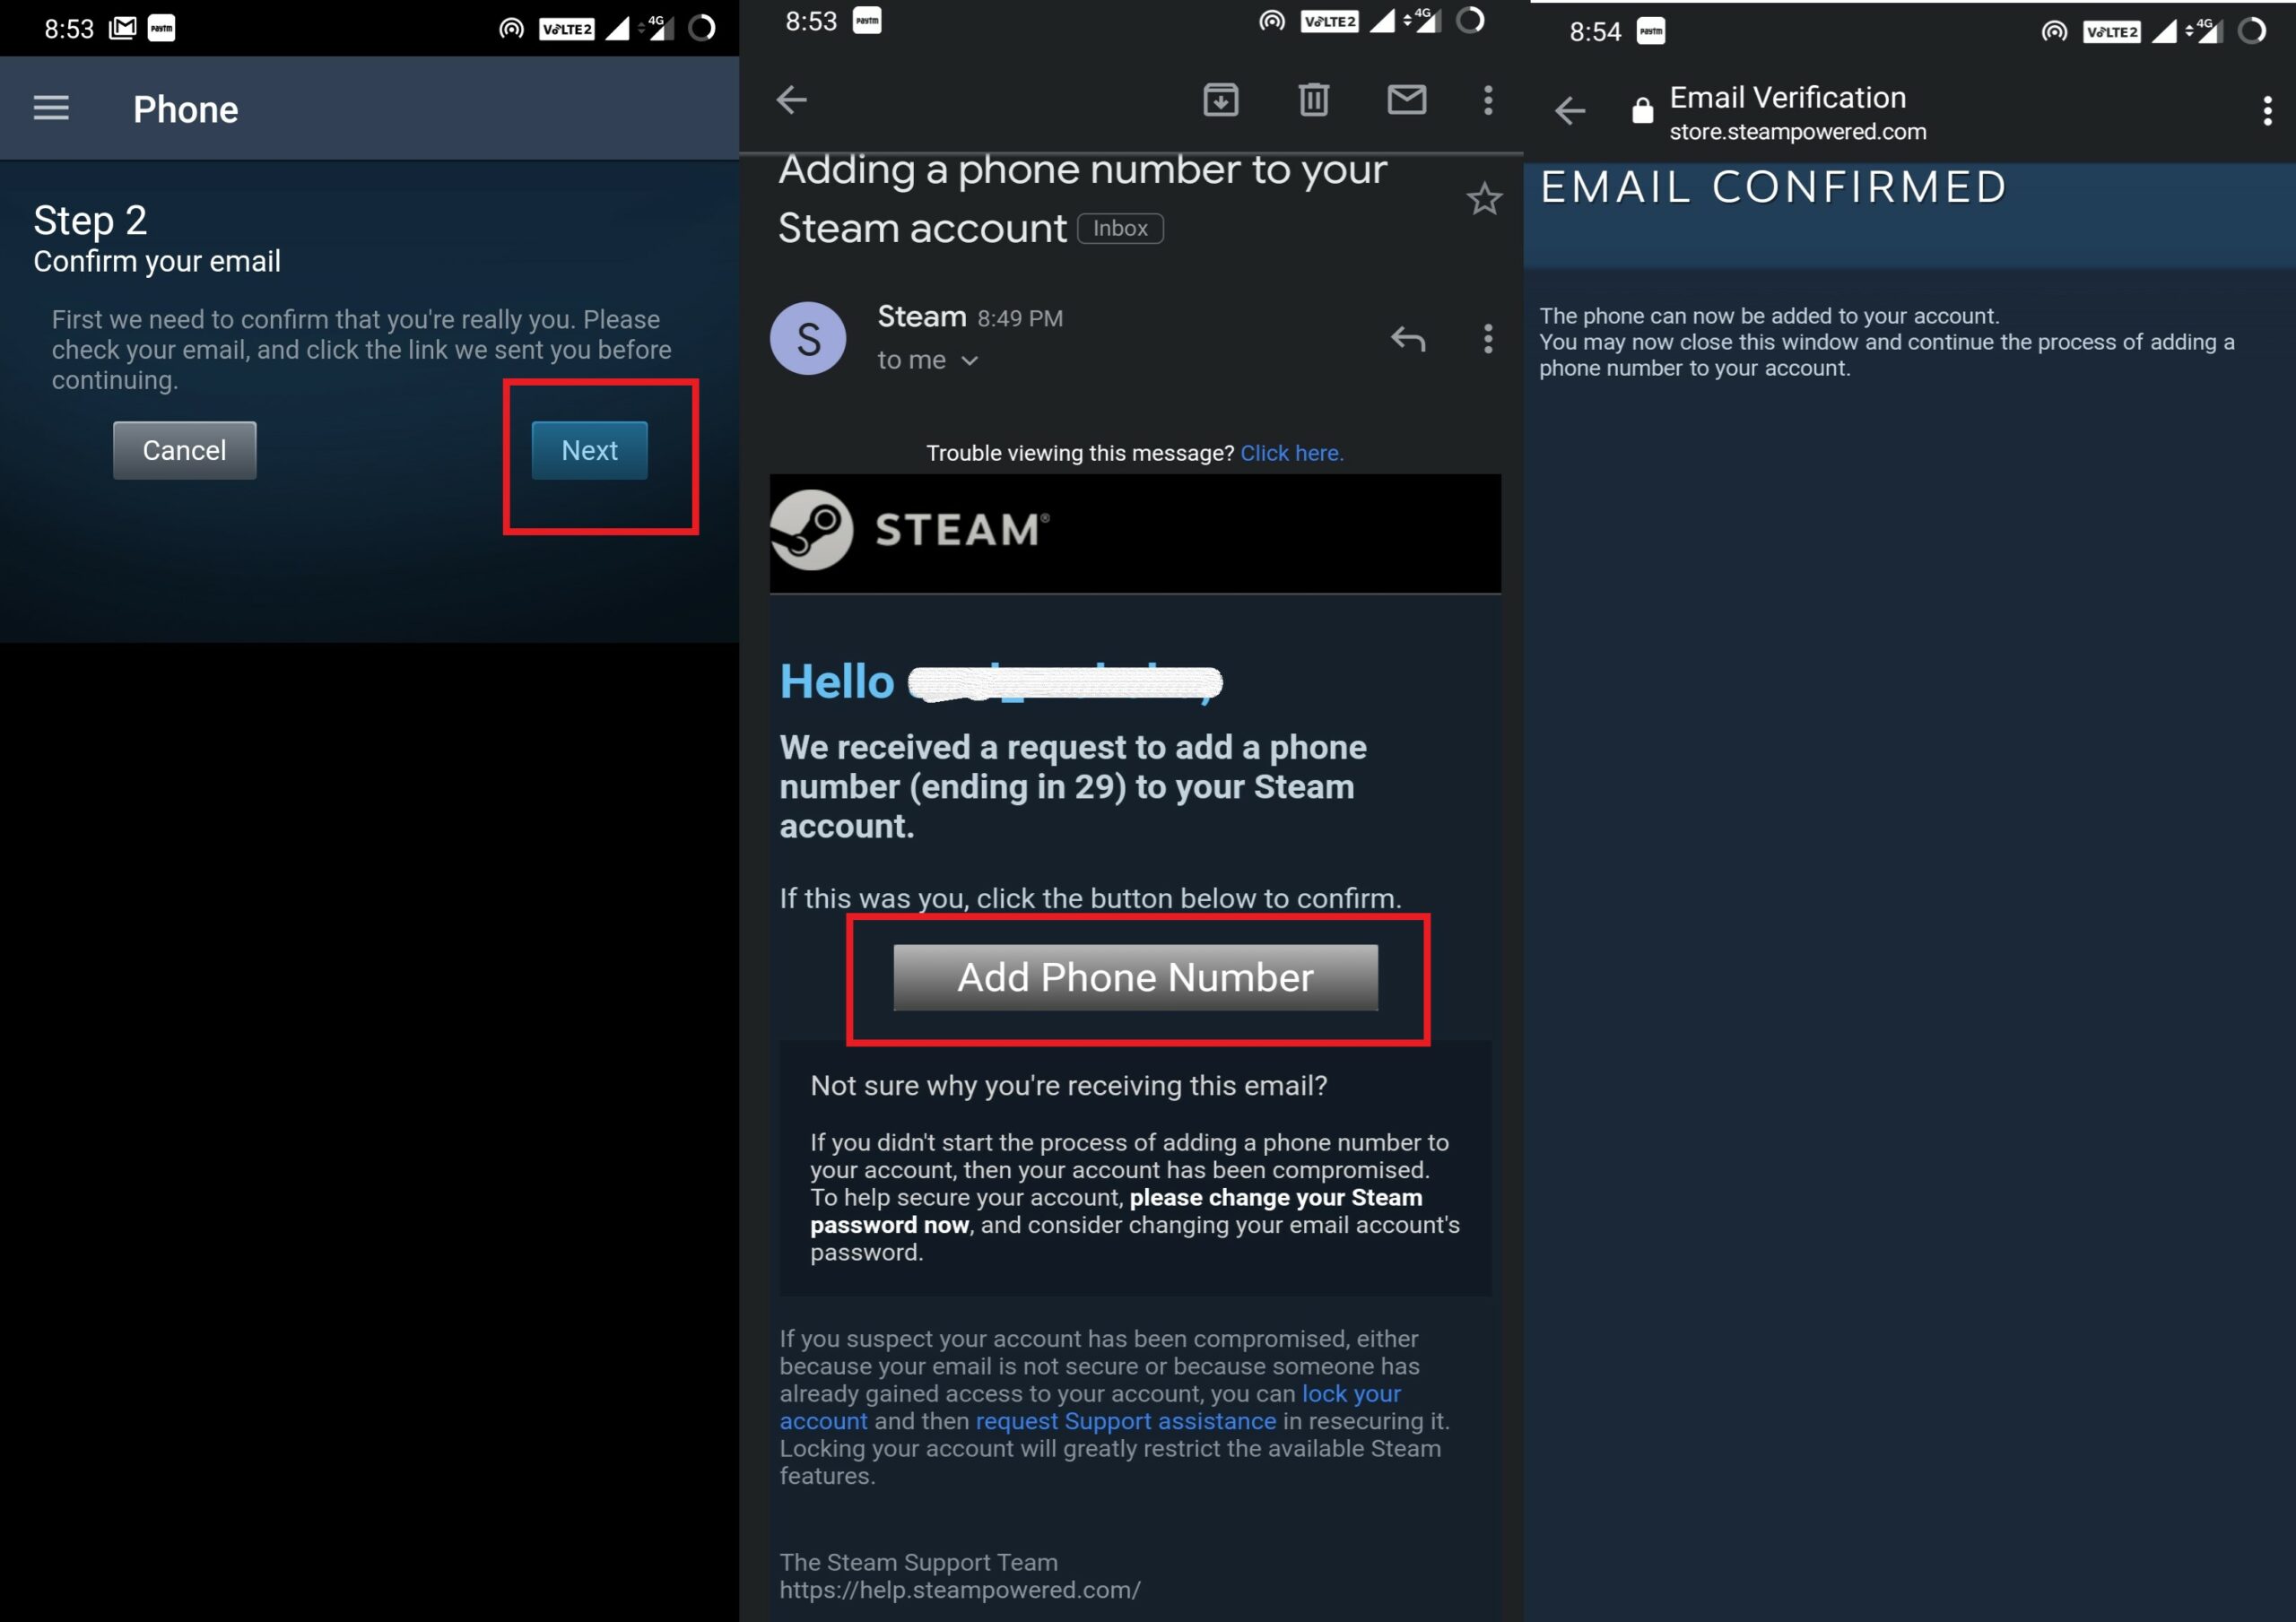Tap the hamburger menu in Phone screen
The width and height of the screenshot is (2296, 1622).
pyautogui.click(x=53, y=107)
